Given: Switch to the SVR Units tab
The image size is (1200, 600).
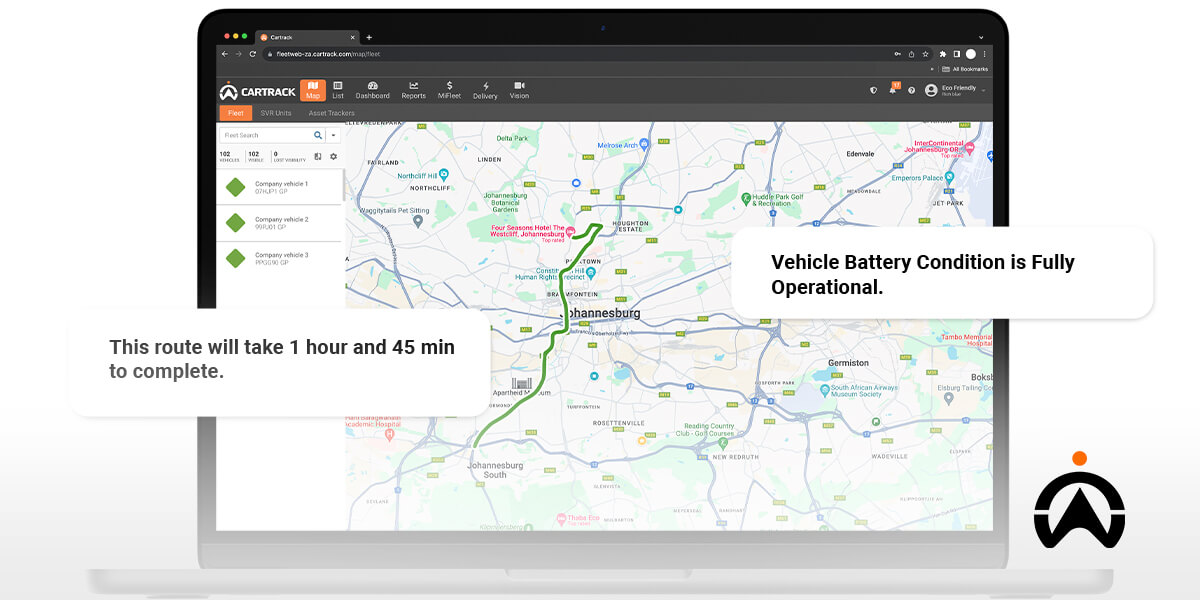Looking at the screenshot, I should pos(276,113).
